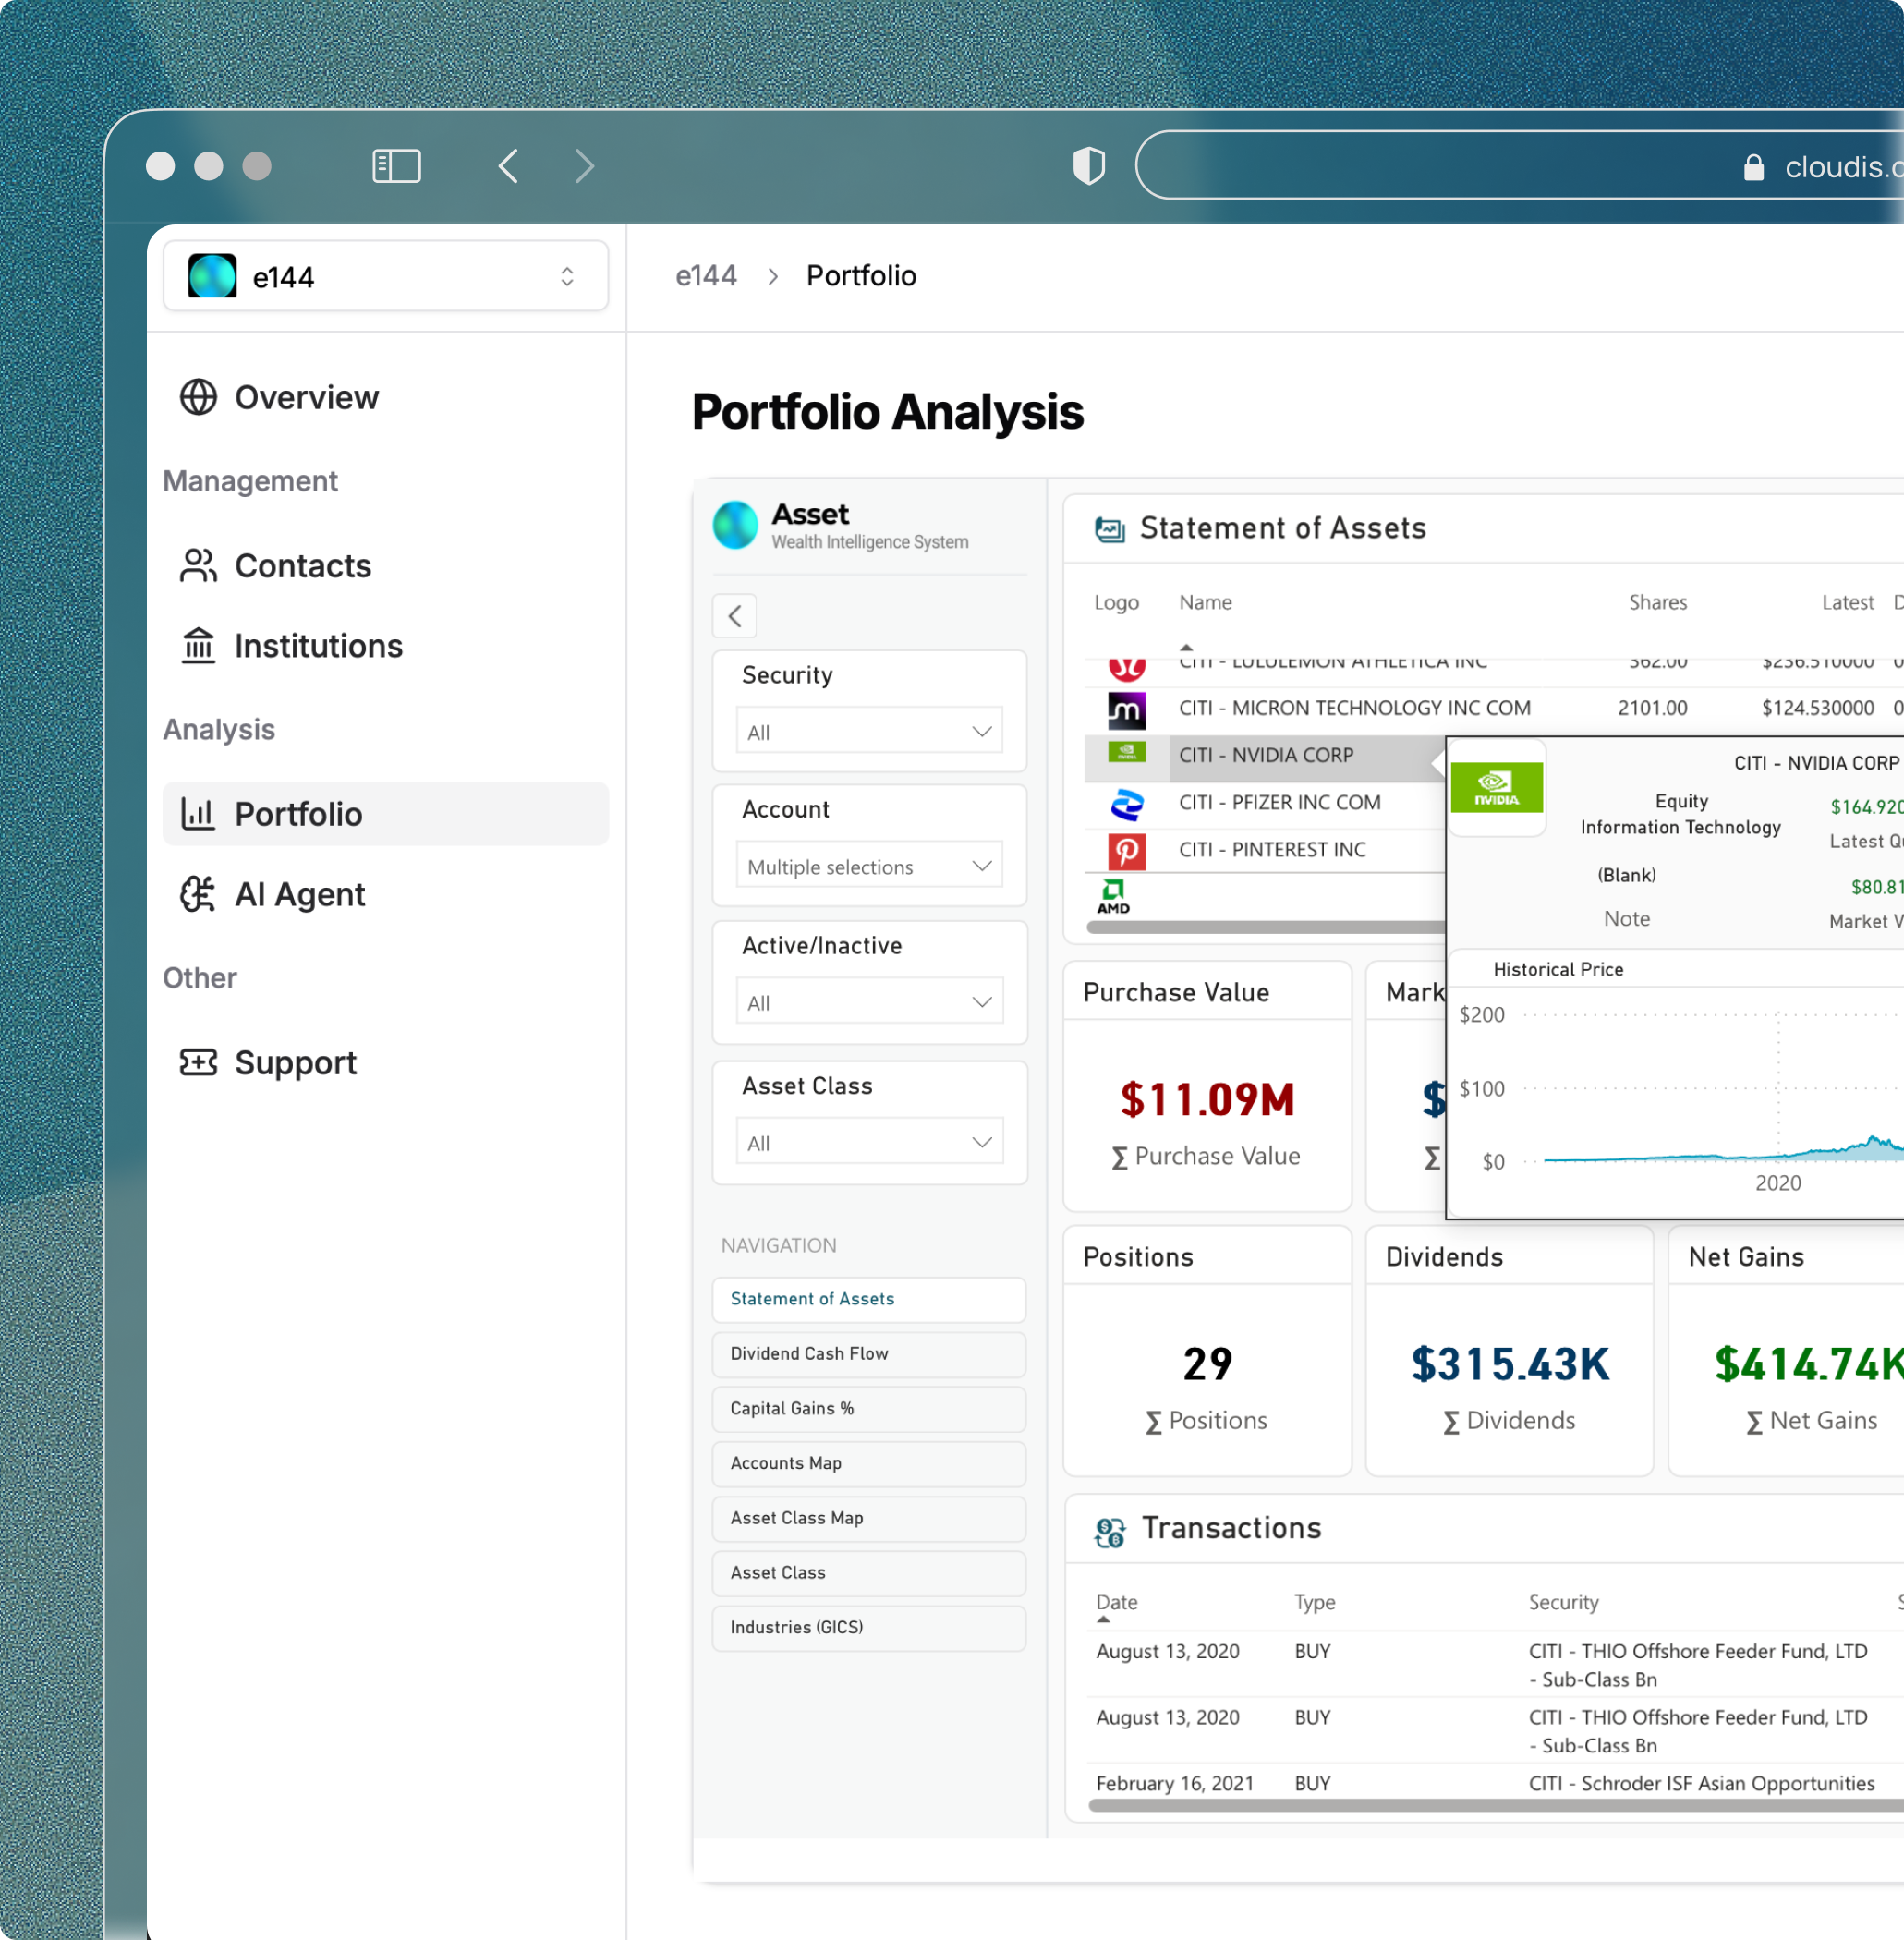The width and height of the screenshot is (1904, 1940).
Task: Click the Institutions bank icon
Action: (198, 645)
